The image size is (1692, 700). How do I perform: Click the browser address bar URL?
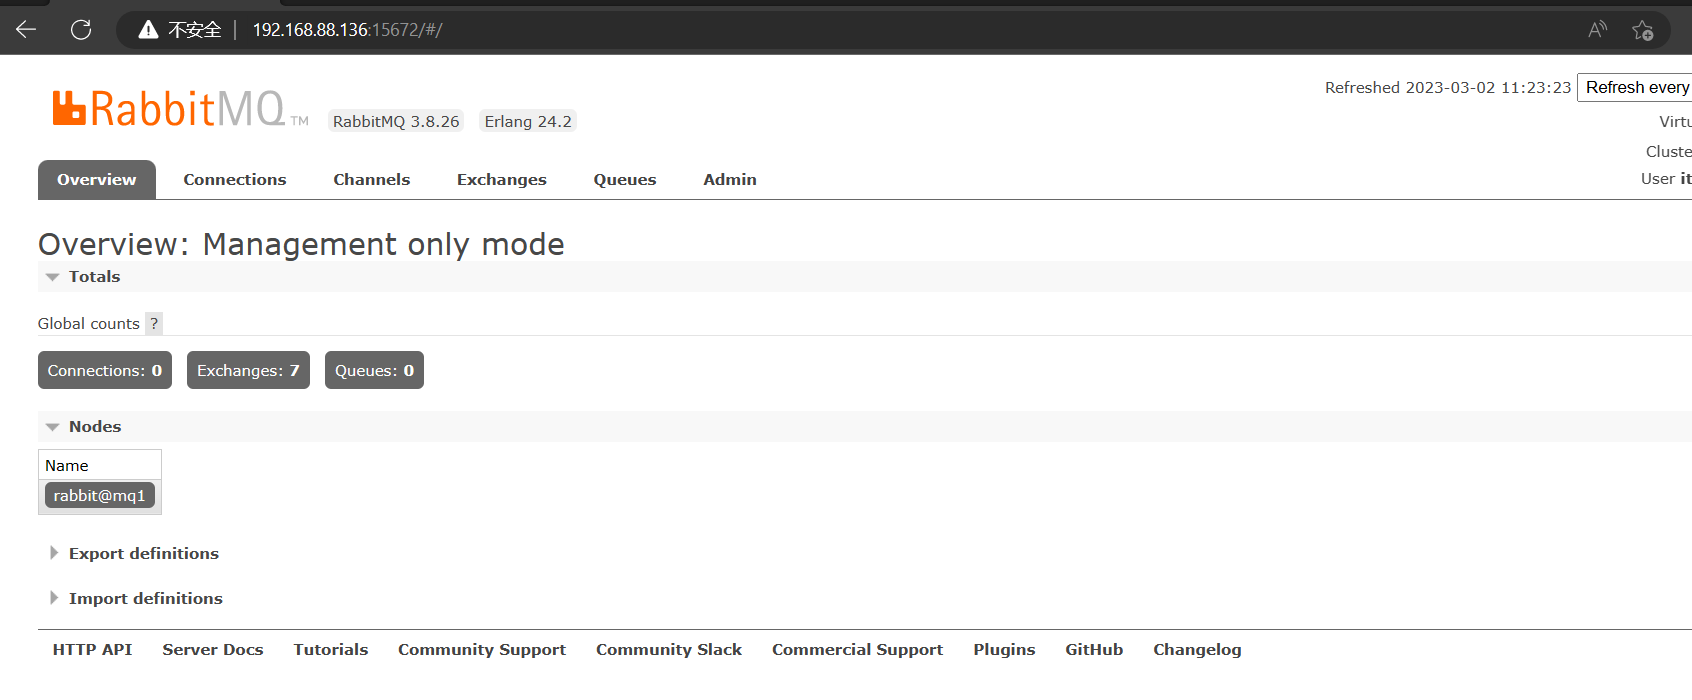pos(347,30)
